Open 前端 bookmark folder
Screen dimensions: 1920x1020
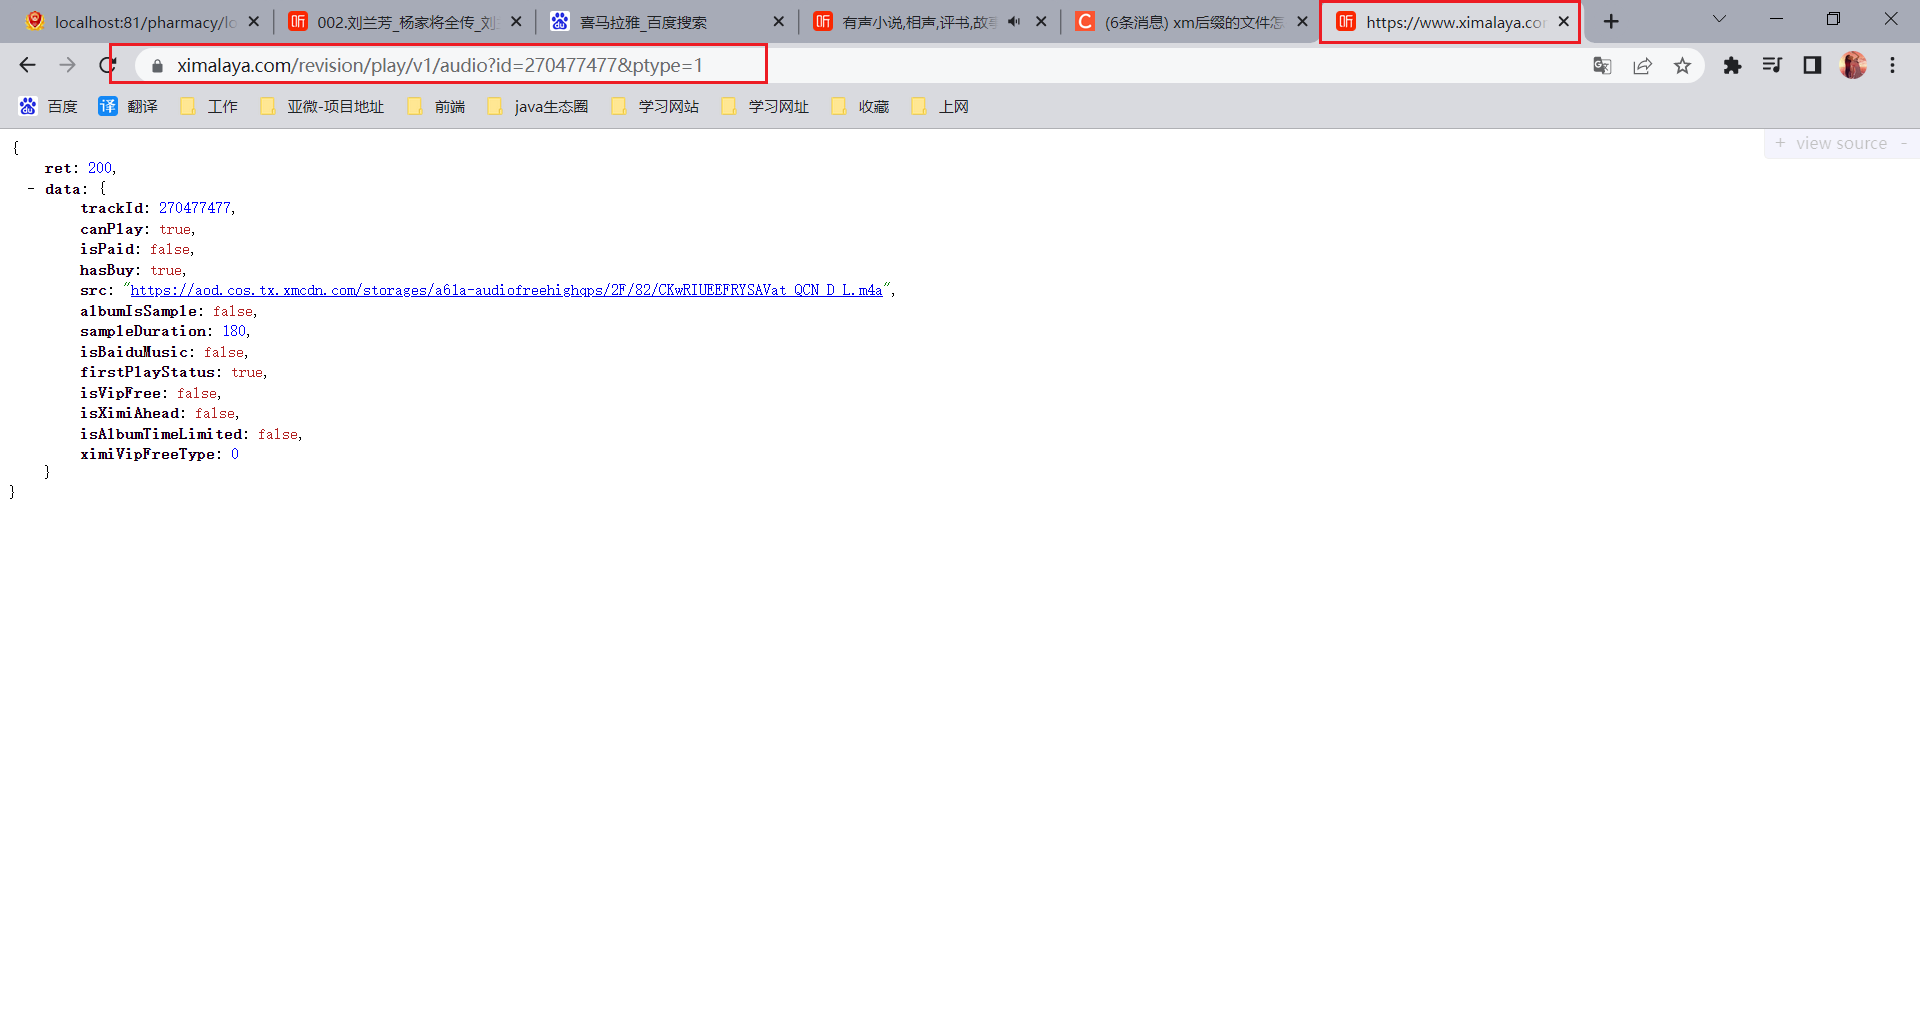point(436,106)
